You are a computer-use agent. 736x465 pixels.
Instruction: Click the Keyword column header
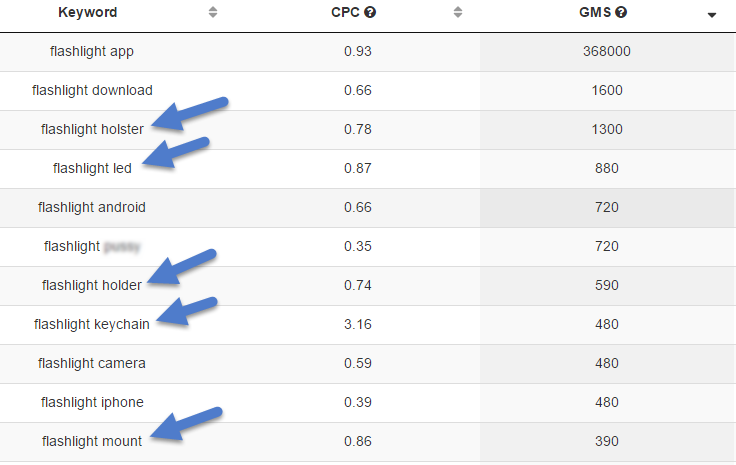pyautogui.click(x=88, y=12)
